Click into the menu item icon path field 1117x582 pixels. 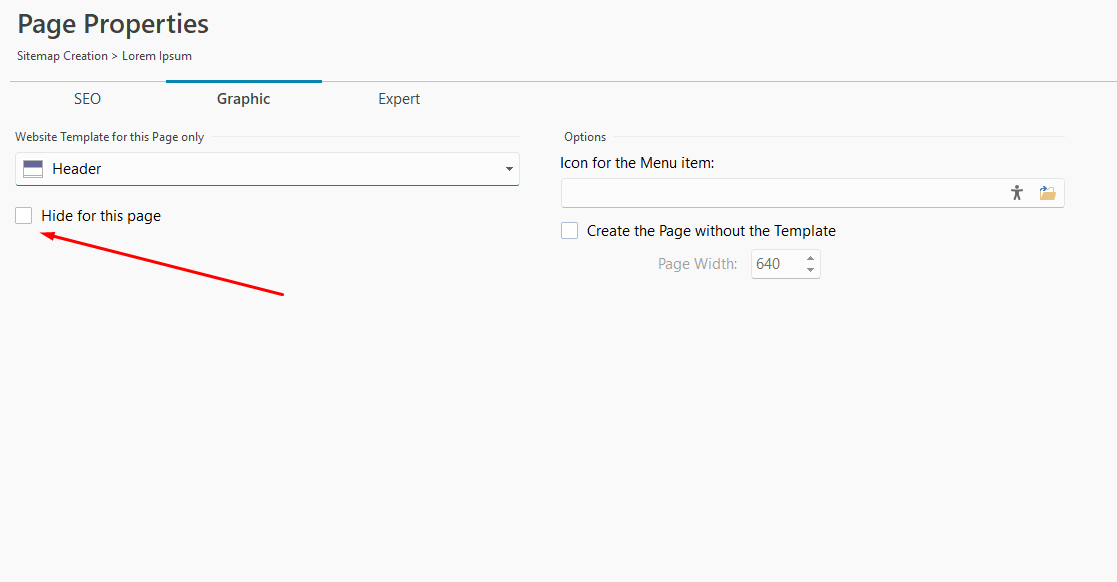[780, 193]
